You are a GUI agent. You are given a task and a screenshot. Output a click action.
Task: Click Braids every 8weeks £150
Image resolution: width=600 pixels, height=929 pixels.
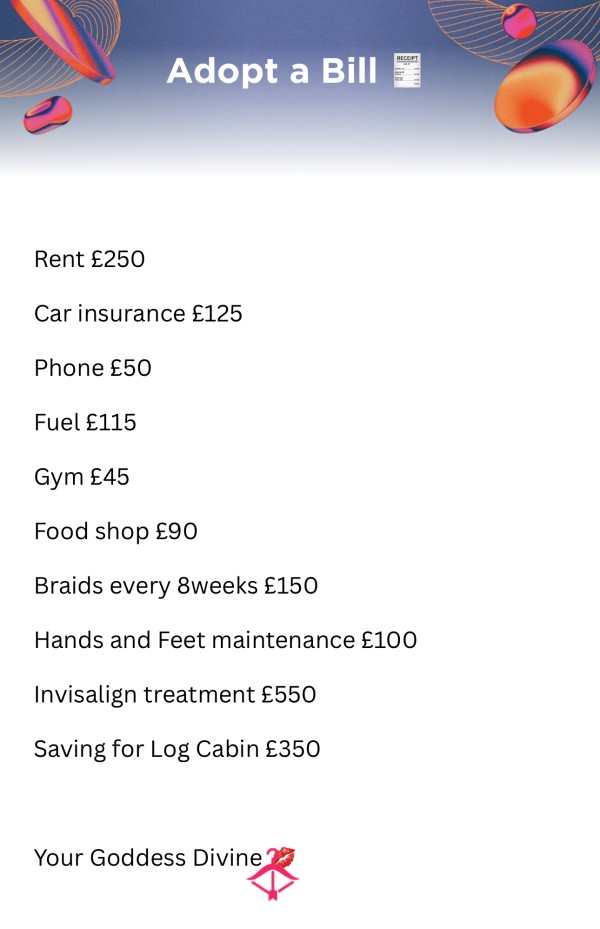point(176,586)
